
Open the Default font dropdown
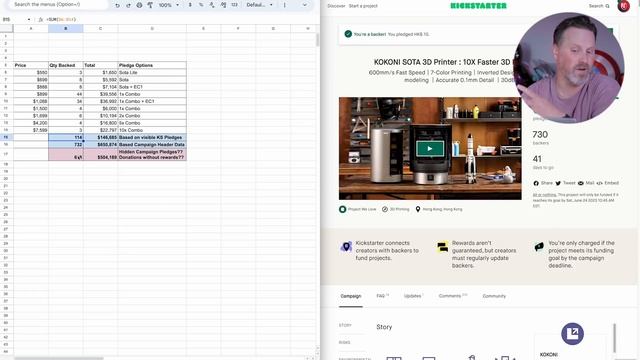pyautogui.click(x=260, y=5)
